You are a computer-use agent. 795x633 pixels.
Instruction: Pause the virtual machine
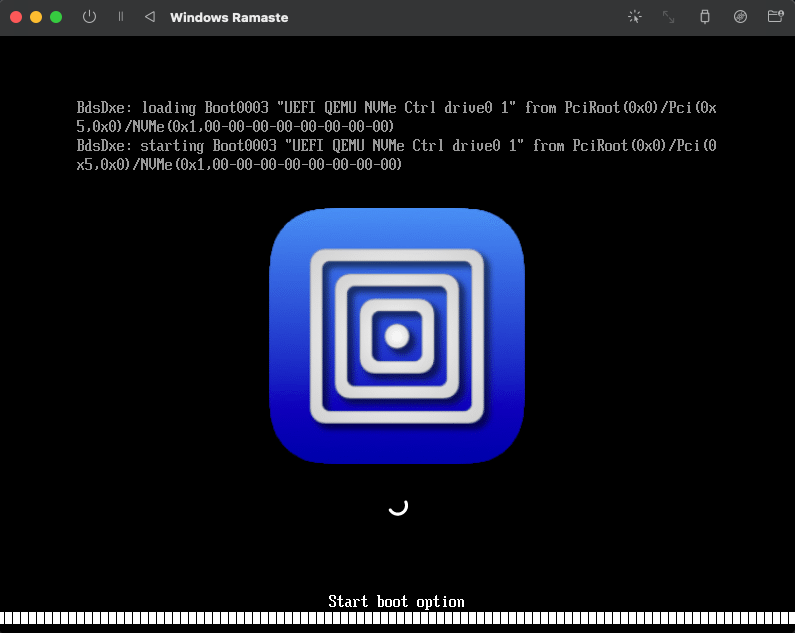click(121, 17)
